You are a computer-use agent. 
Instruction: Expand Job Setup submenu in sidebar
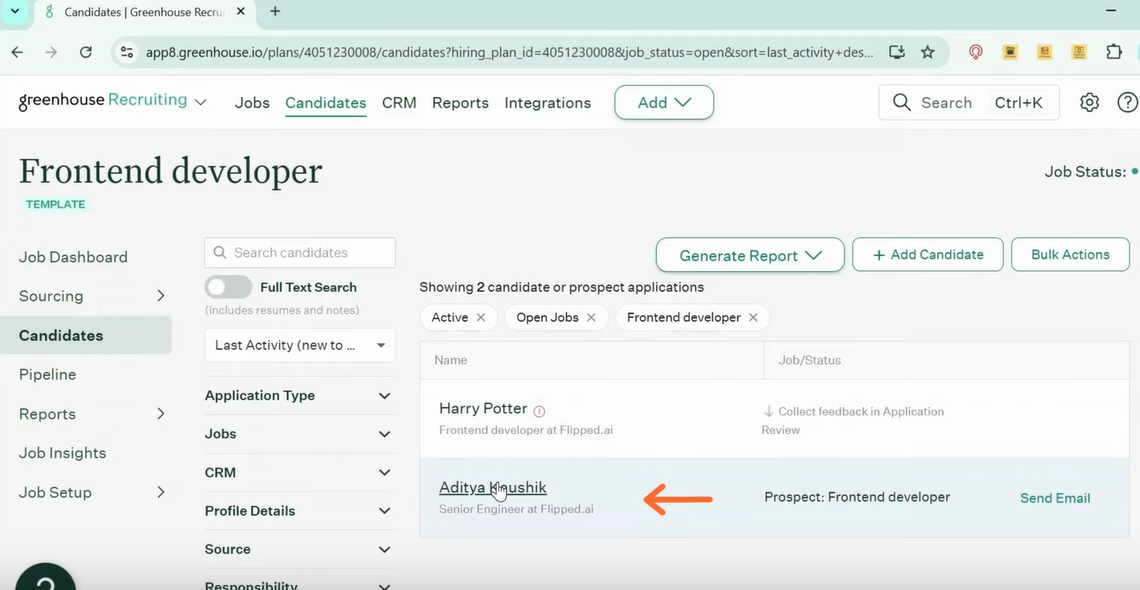click(161, 492)
